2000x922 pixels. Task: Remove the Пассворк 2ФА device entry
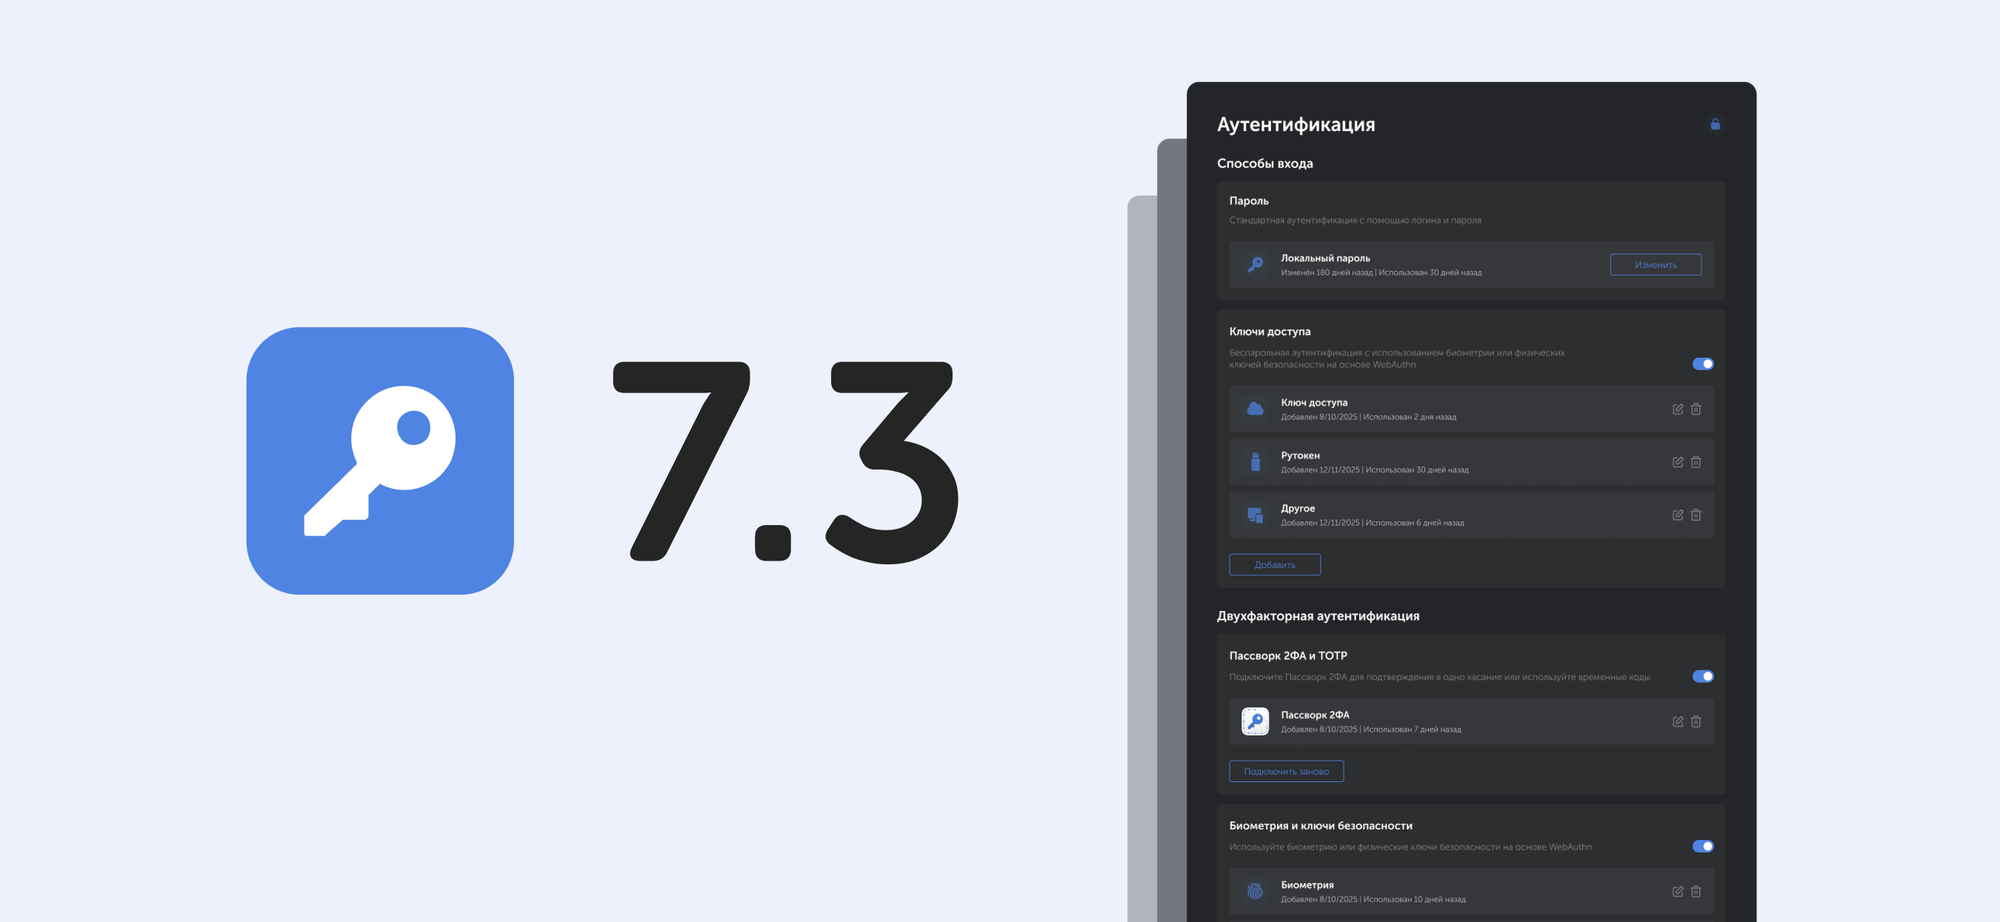tap(1696, 722)
